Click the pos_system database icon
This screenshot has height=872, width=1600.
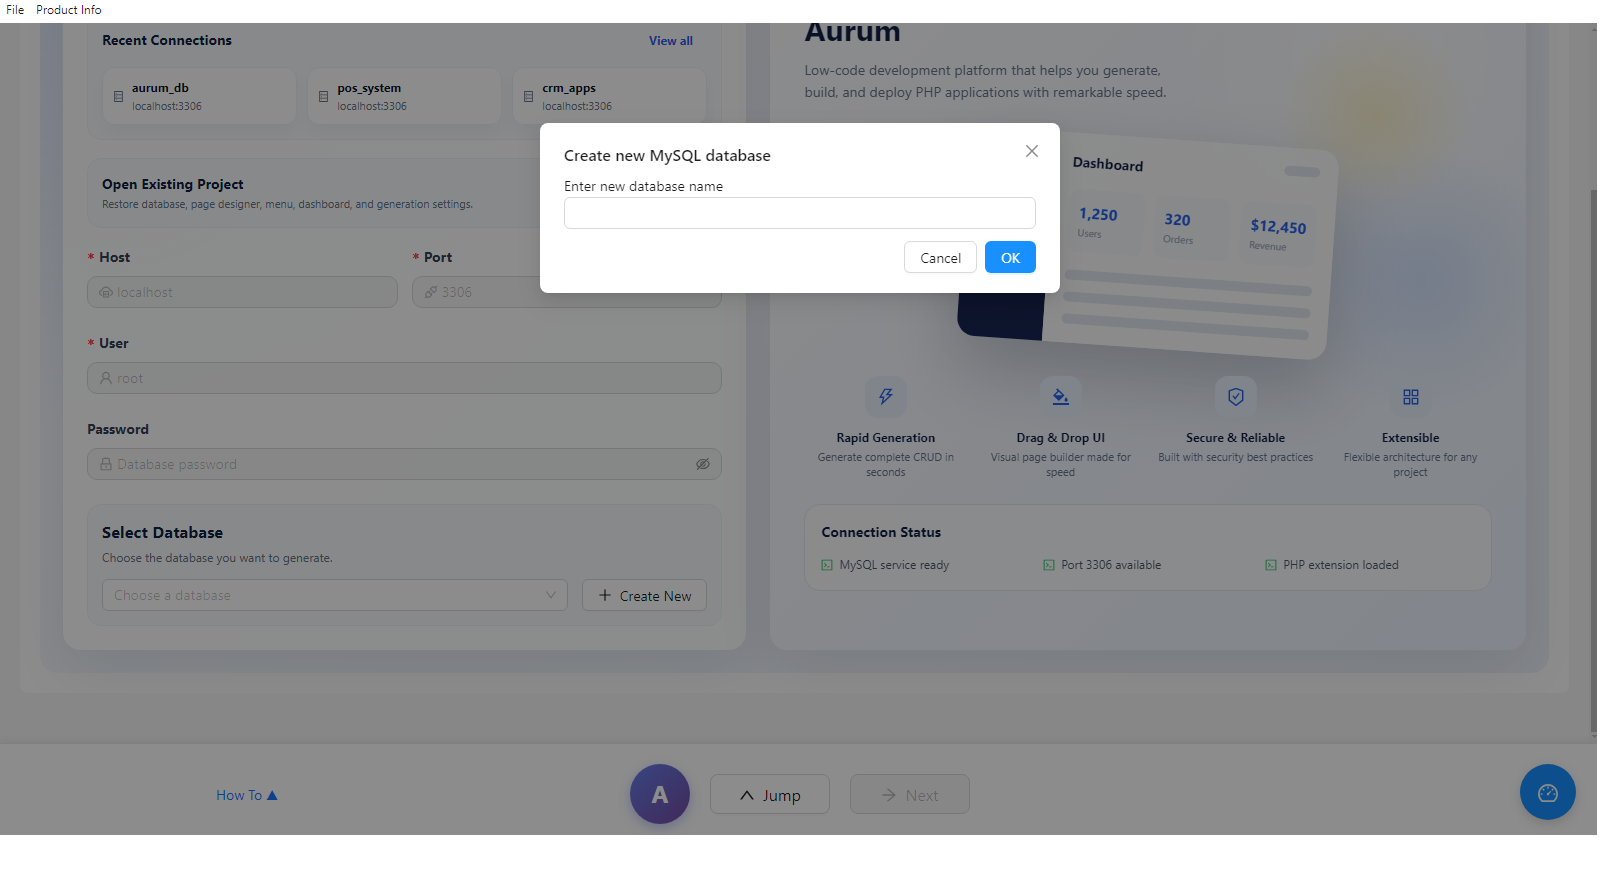[x=323, y=97]
